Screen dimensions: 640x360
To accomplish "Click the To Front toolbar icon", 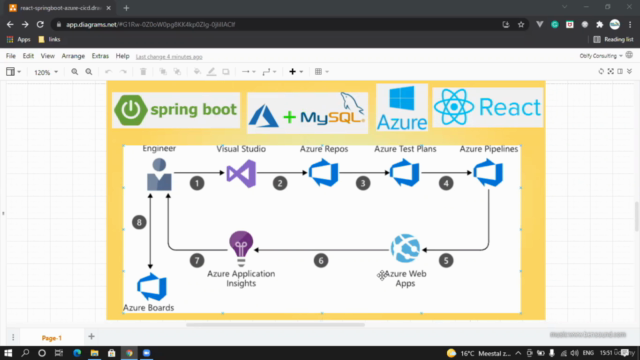I will tap(163, 72).
